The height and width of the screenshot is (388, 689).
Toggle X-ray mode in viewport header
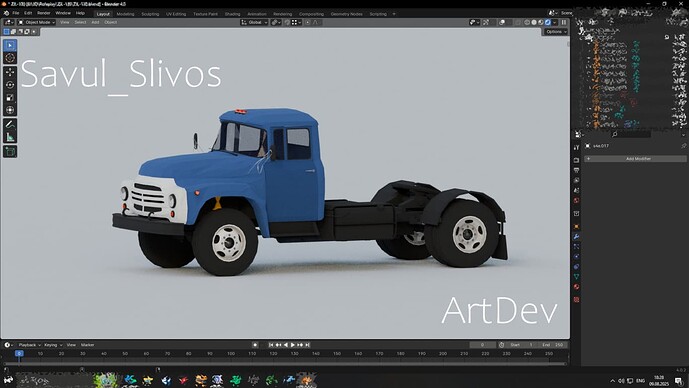[x=518, y=22]
